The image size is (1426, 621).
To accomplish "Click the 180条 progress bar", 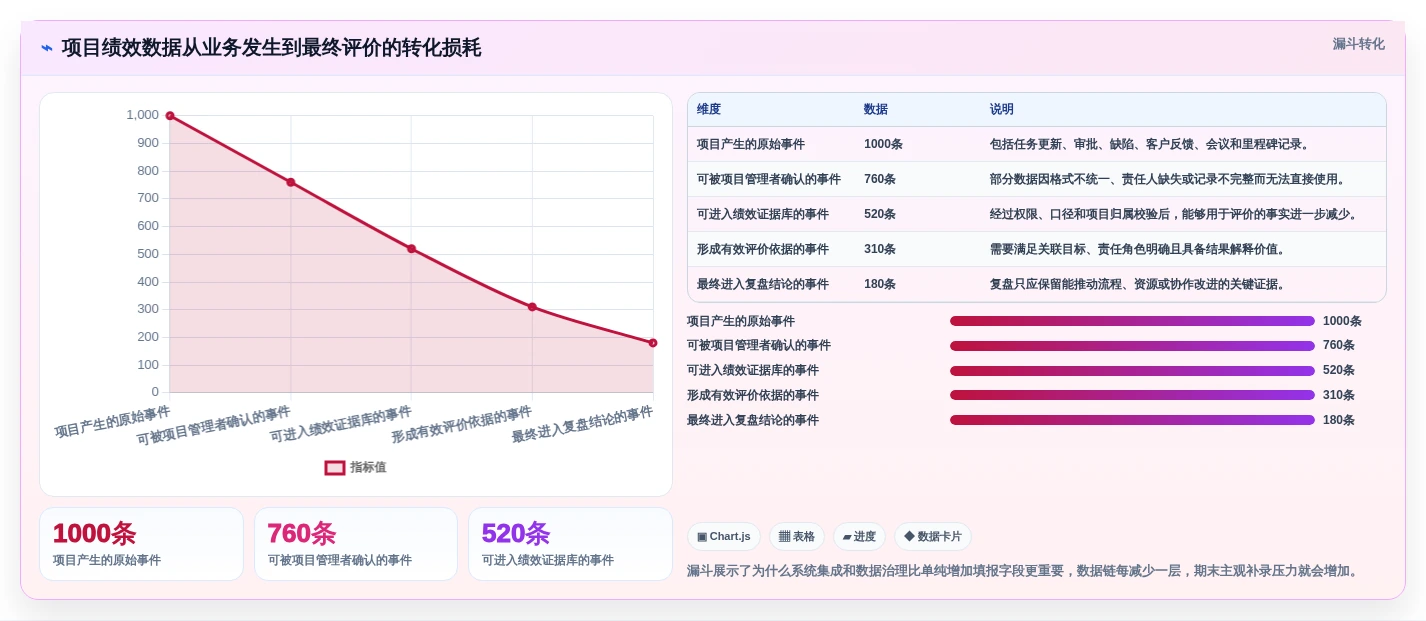I will (1132, 420).
